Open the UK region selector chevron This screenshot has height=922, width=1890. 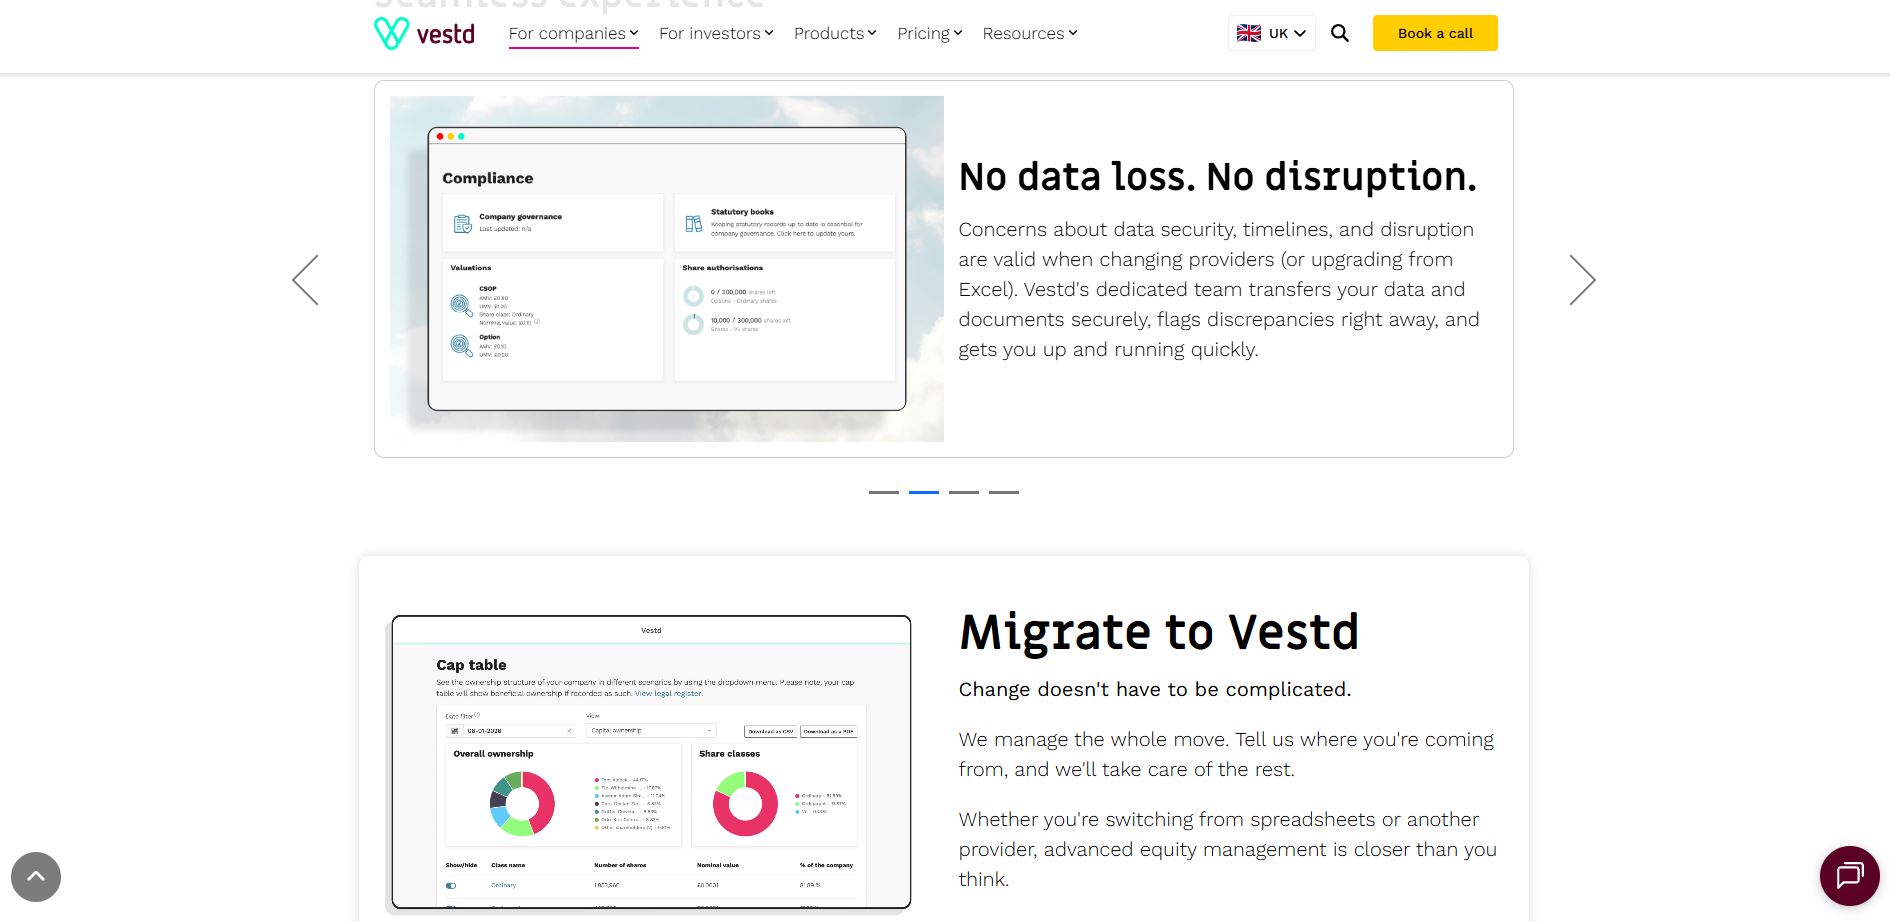point(1300,33)
